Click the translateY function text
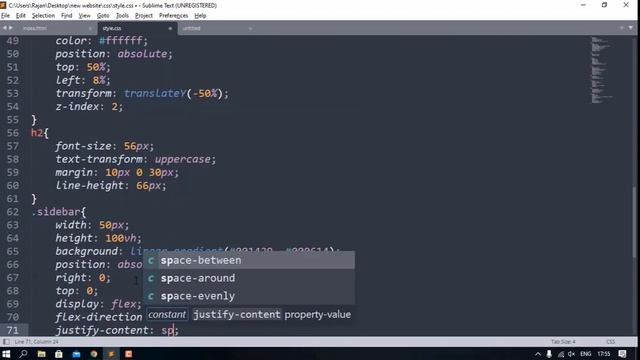 (x=155, y=93)
